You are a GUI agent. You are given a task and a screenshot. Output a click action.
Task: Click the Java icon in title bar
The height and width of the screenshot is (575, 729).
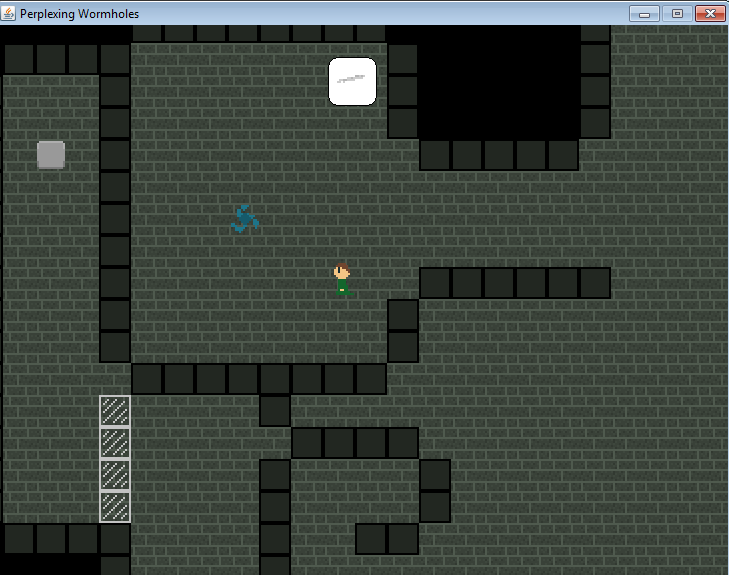point(8,13)
